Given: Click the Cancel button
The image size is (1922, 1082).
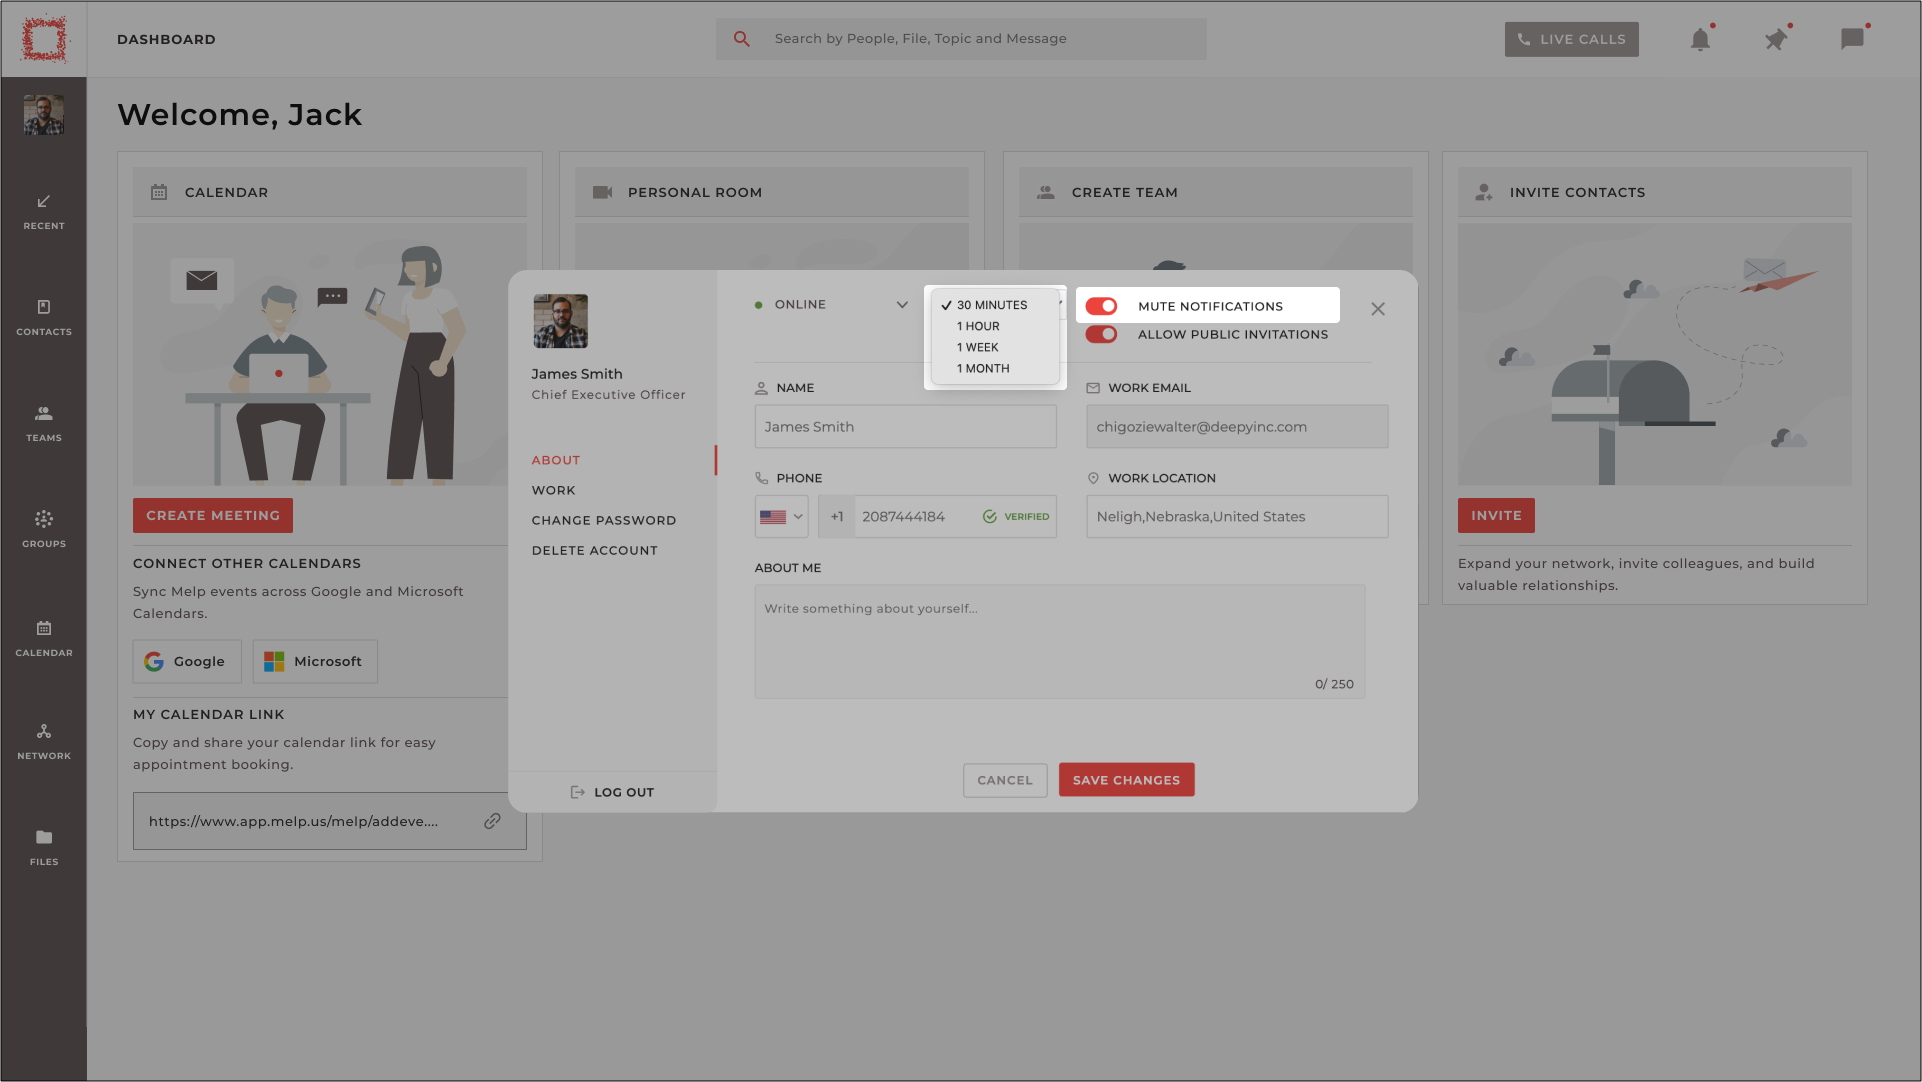Looking at the screenshot, I should point(1005,779).
